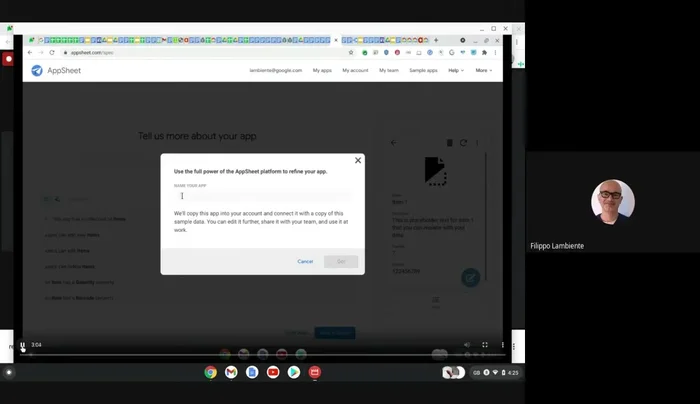Pause the video playback
This screenshot has height=404, width=700.
coord(22,345)
